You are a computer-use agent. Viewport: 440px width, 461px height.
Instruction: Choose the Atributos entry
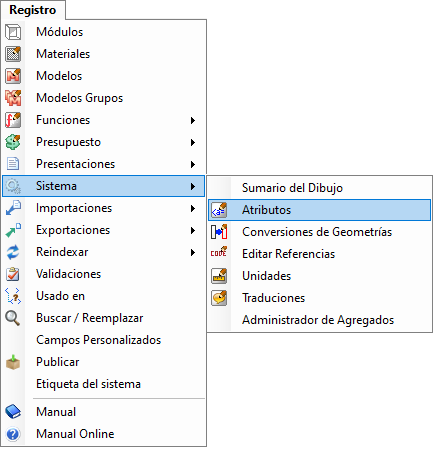319,210
